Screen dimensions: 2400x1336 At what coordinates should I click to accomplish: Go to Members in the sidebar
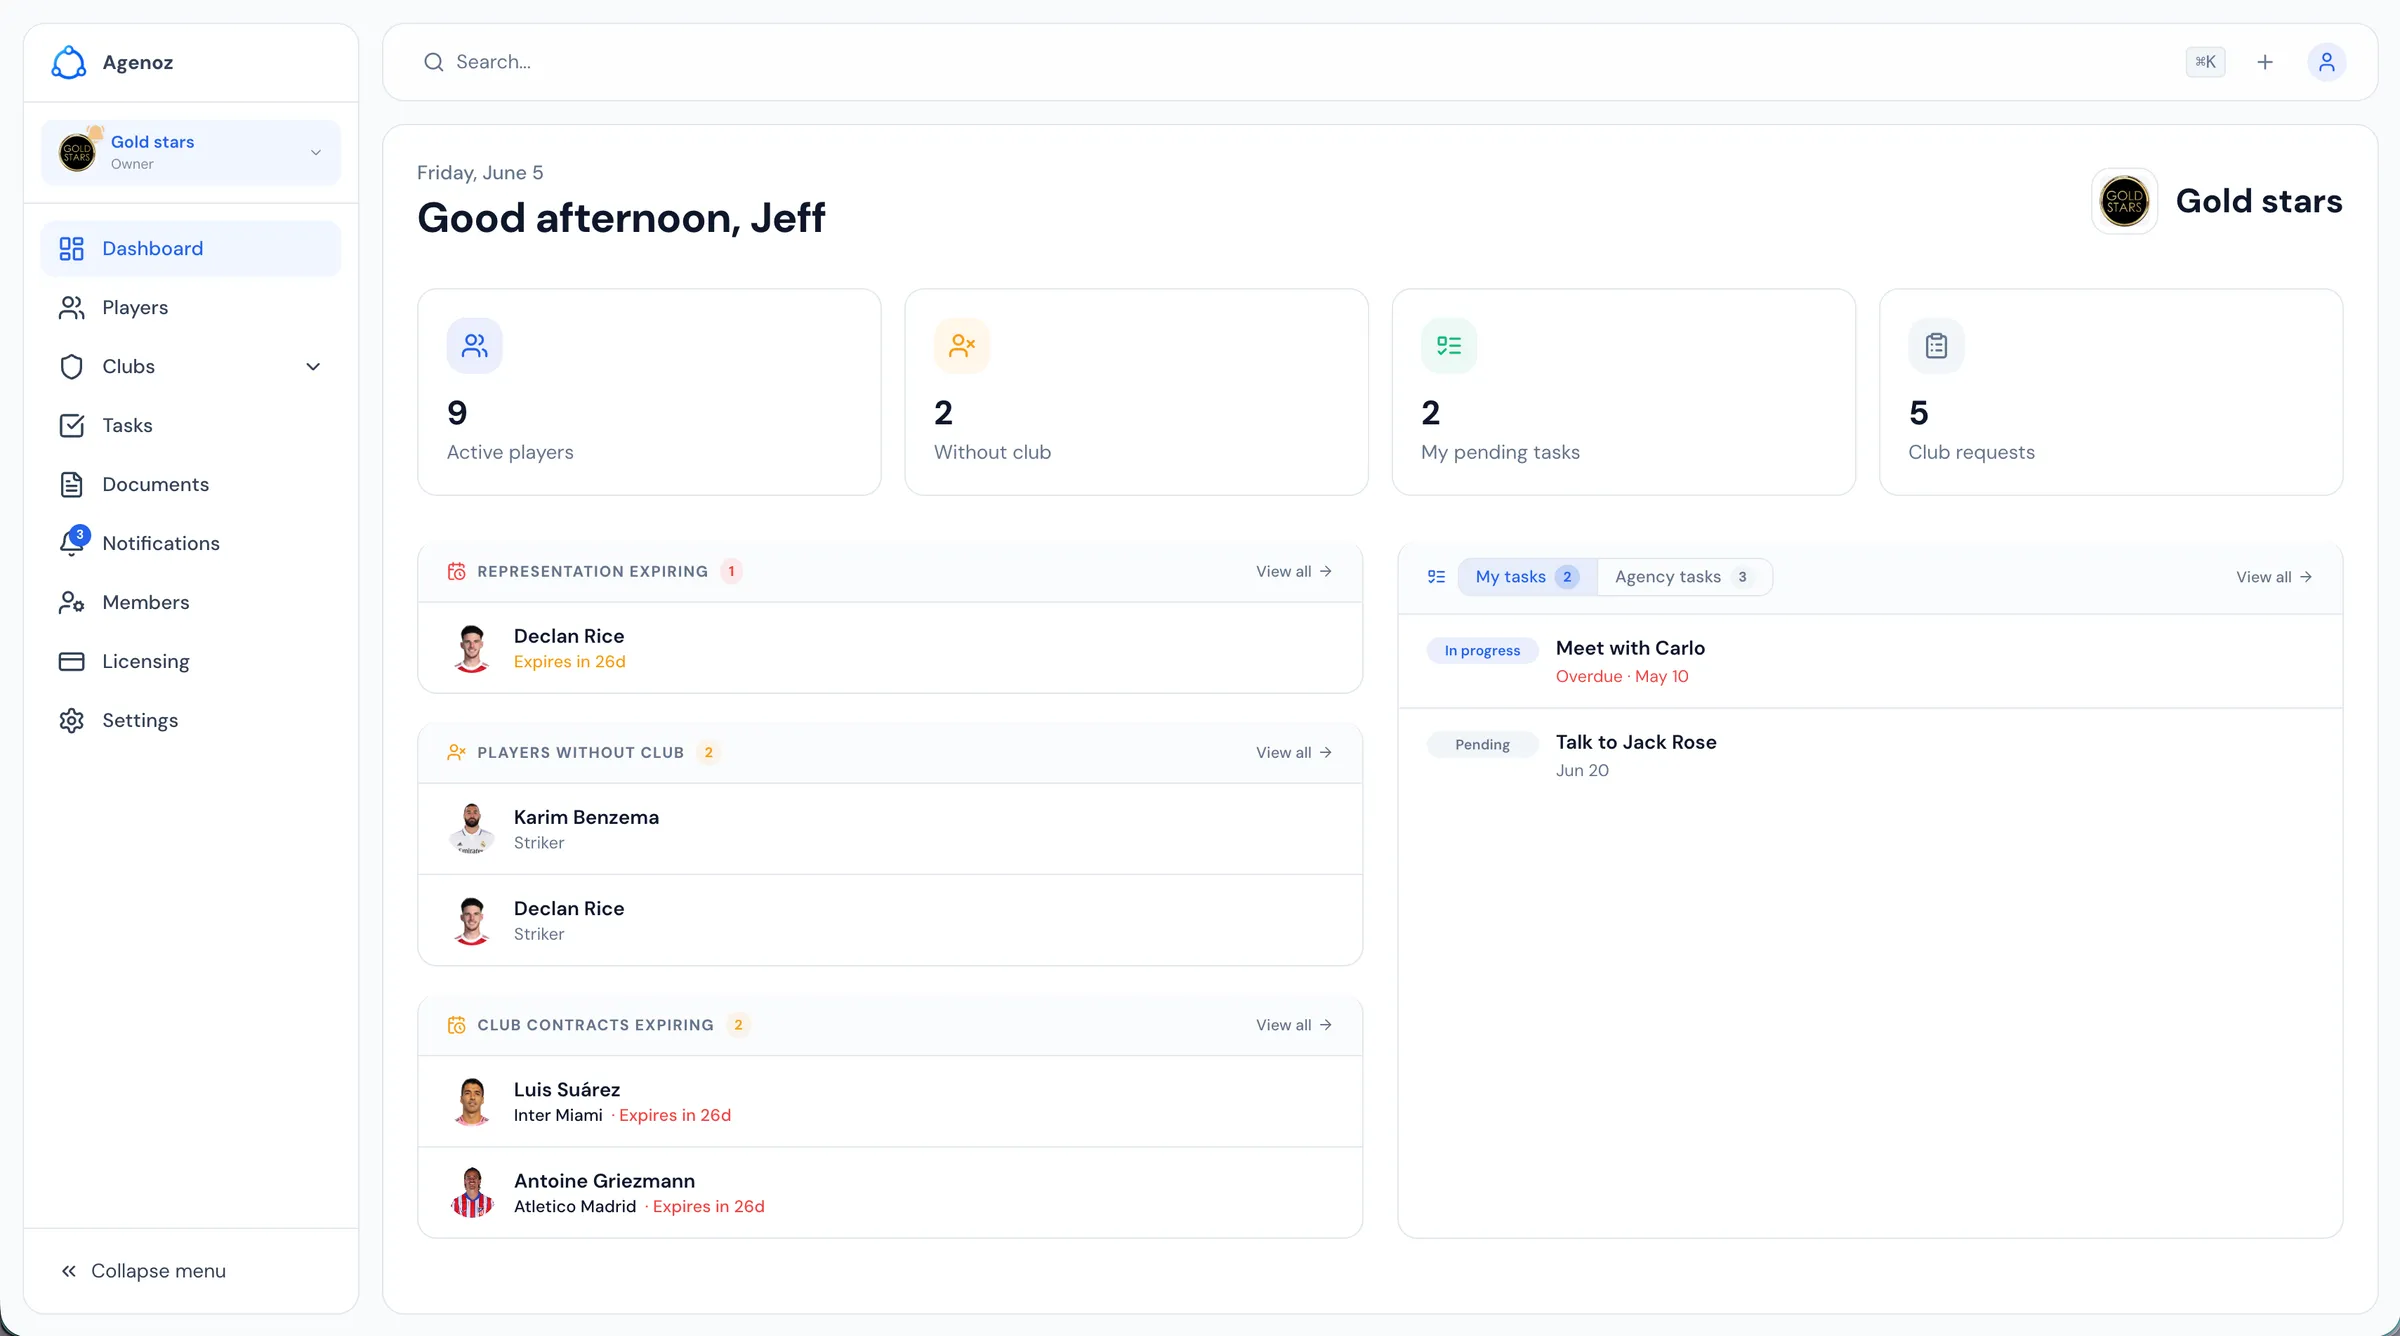(x=191, y=602)
